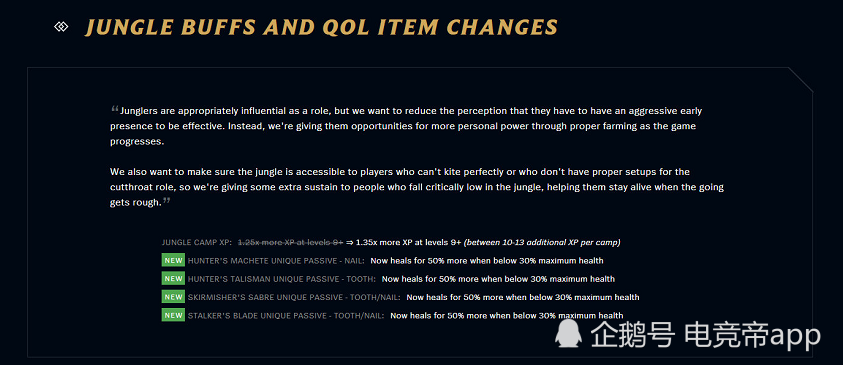Click the NEW badge for Skirmisher's Sabre

[x=173, y=297]
